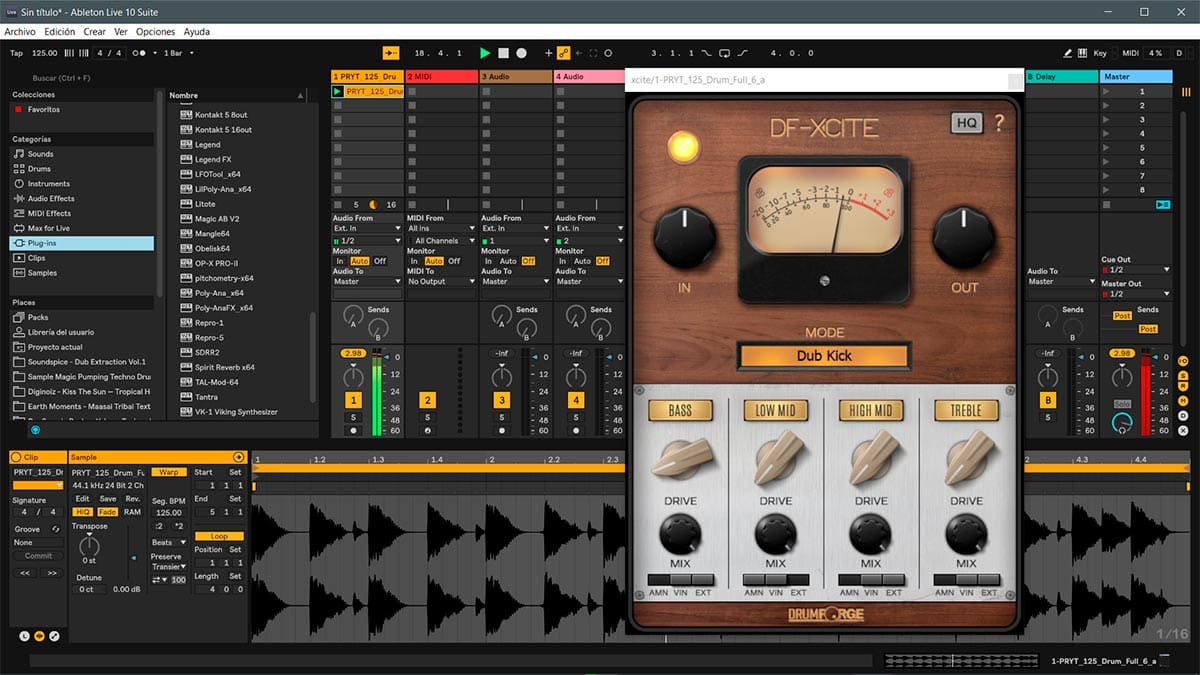Toggle the Warp button in Sample box
1200x675 pixels.
click(x=168, y=472)
